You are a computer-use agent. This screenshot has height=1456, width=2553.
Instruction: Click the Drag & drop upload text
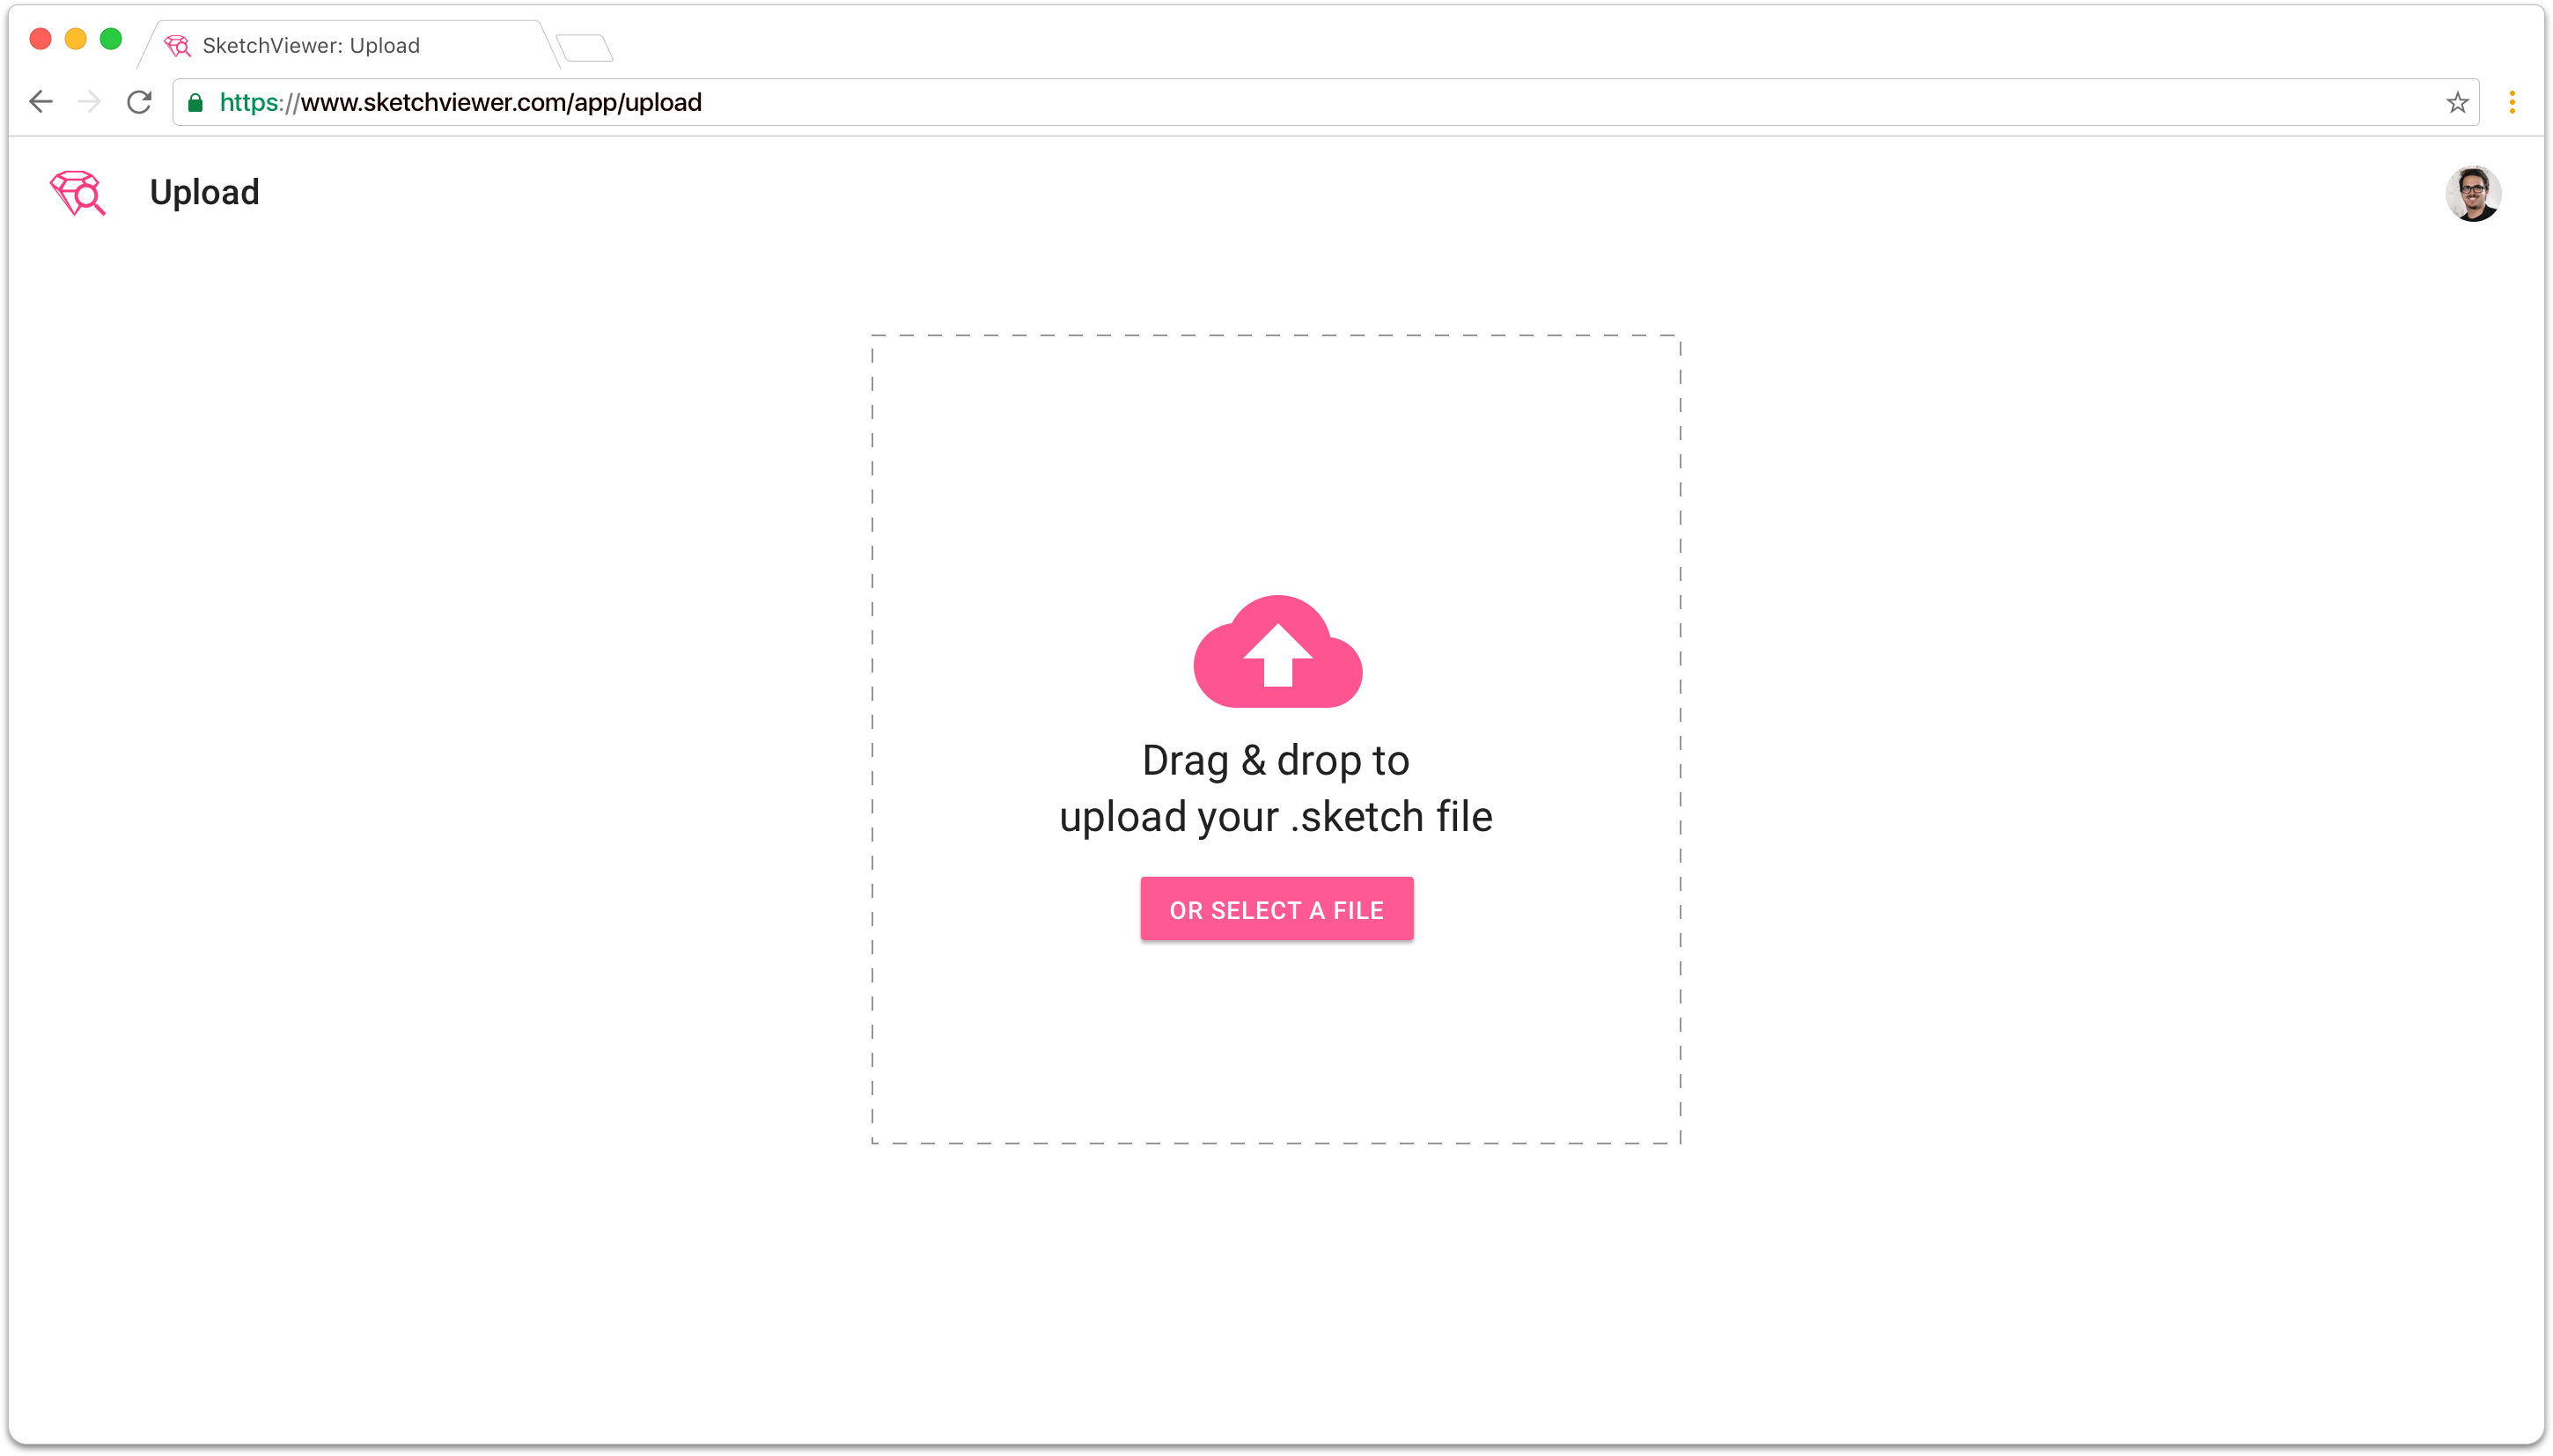(1276, 788)
